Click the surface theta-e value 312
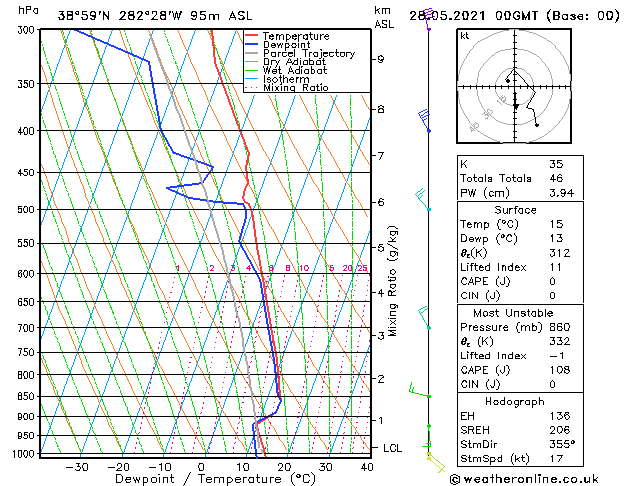This screenshot has height=486, width=629. click(x=559, y=253)
